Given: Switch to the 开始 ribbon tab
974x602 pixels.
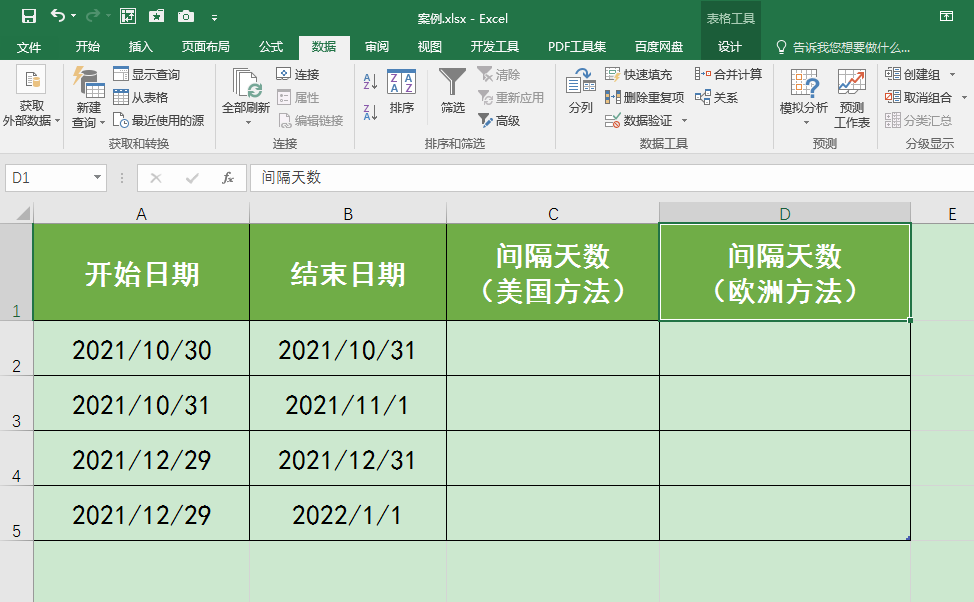Looking at the screenshot, I should (88, 47).
